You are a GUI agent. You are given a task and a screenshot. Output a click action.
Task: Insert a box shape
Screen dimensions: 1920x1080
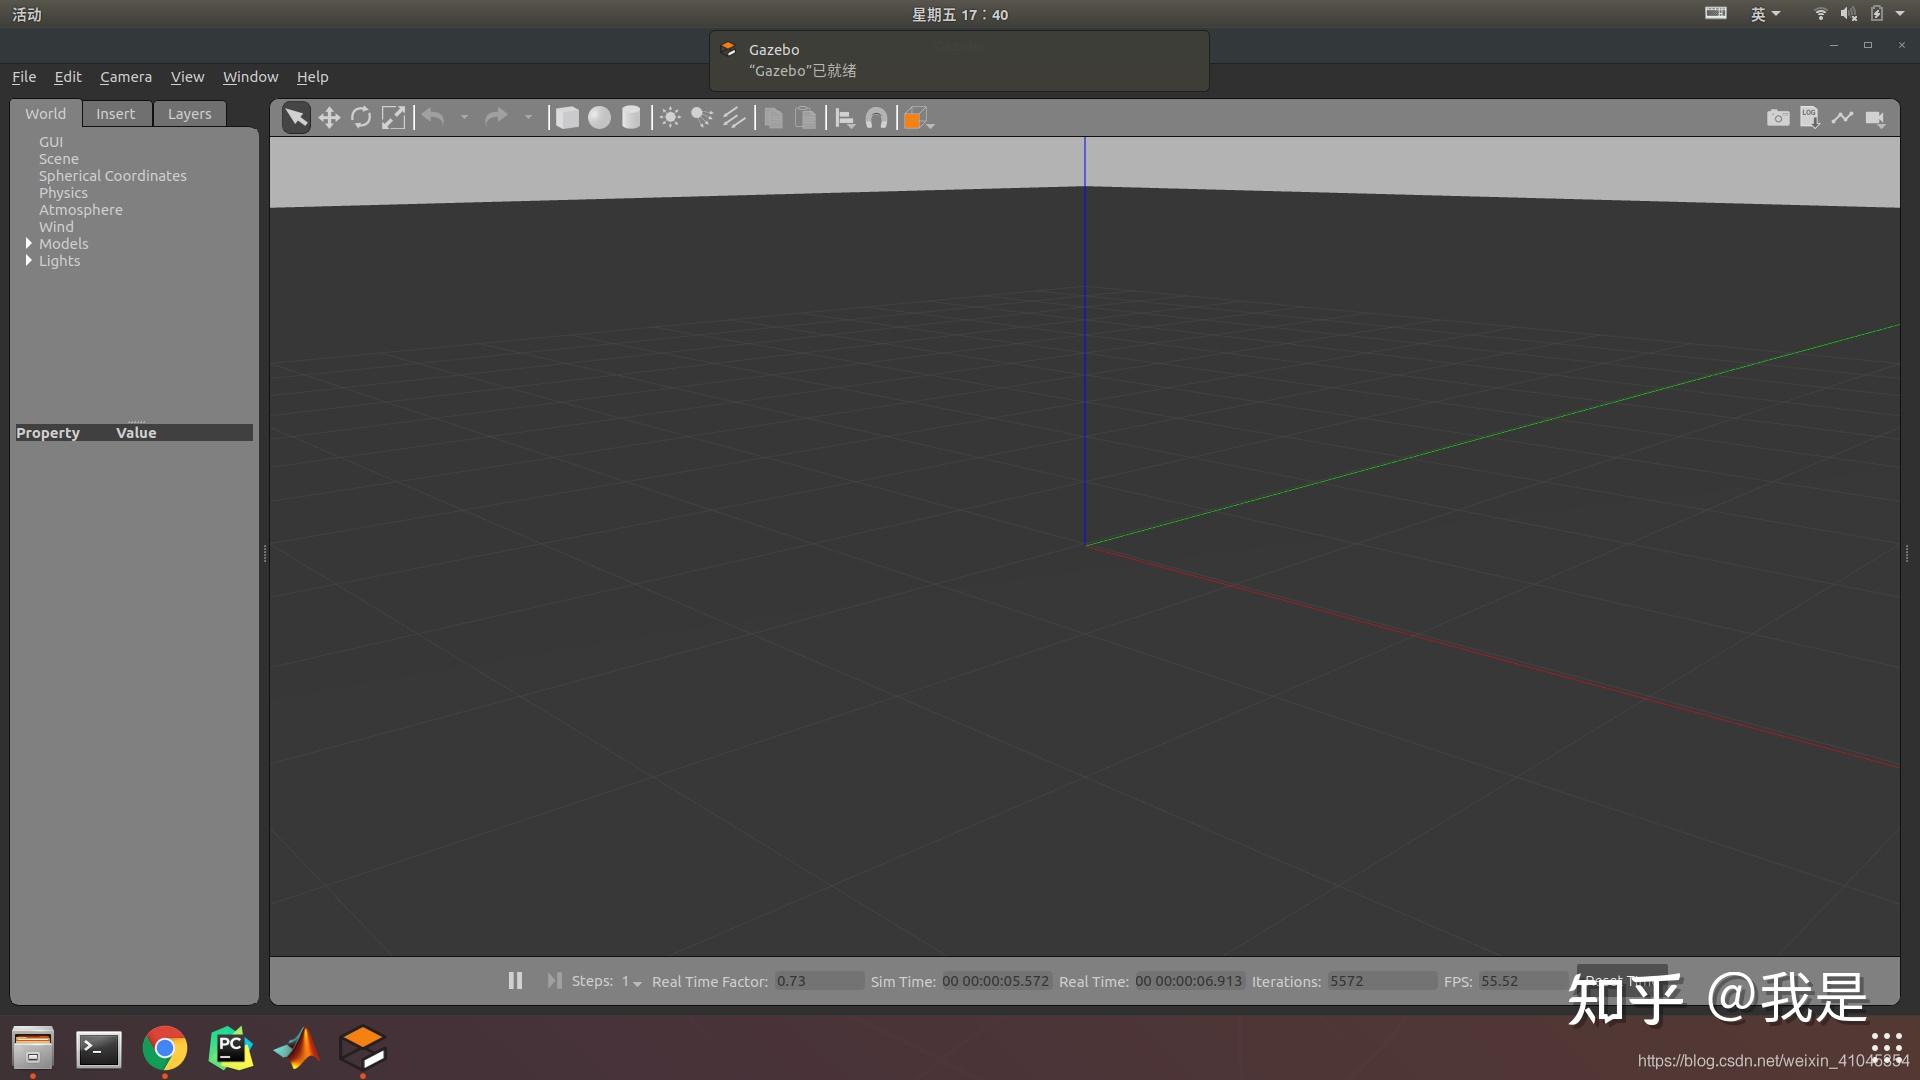(567, 118)
